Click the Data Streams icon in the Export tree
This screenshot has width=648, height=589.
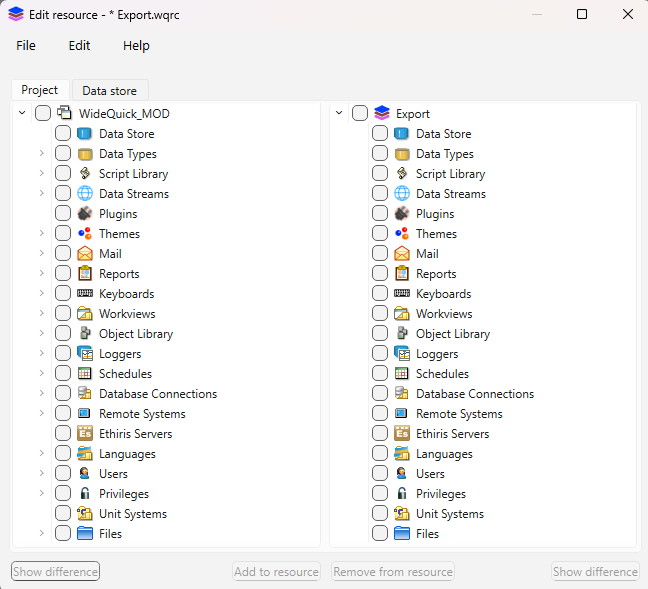402,193
